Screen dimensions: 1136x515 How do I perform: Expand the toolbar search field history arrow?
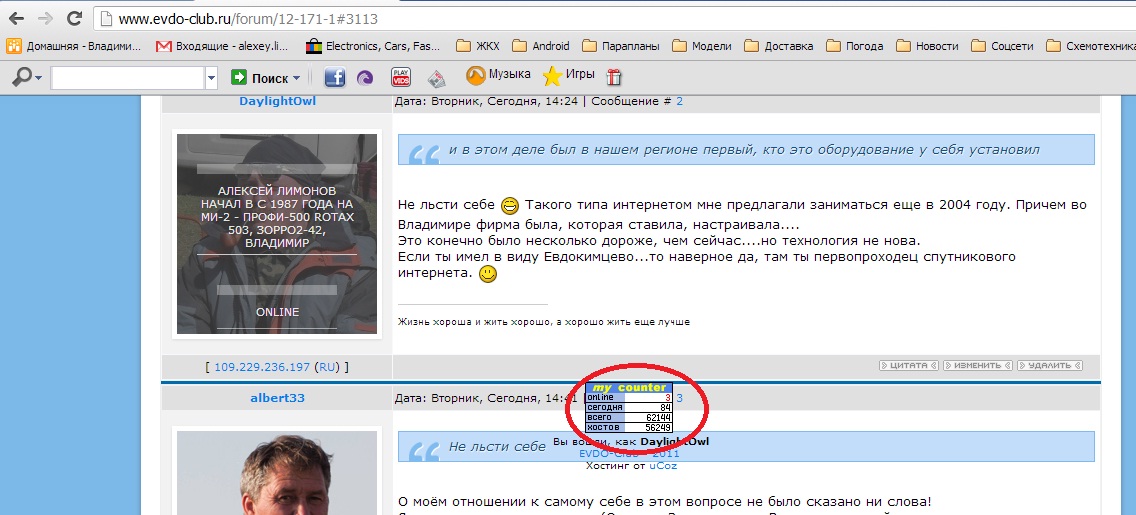(x=212, y=78)
